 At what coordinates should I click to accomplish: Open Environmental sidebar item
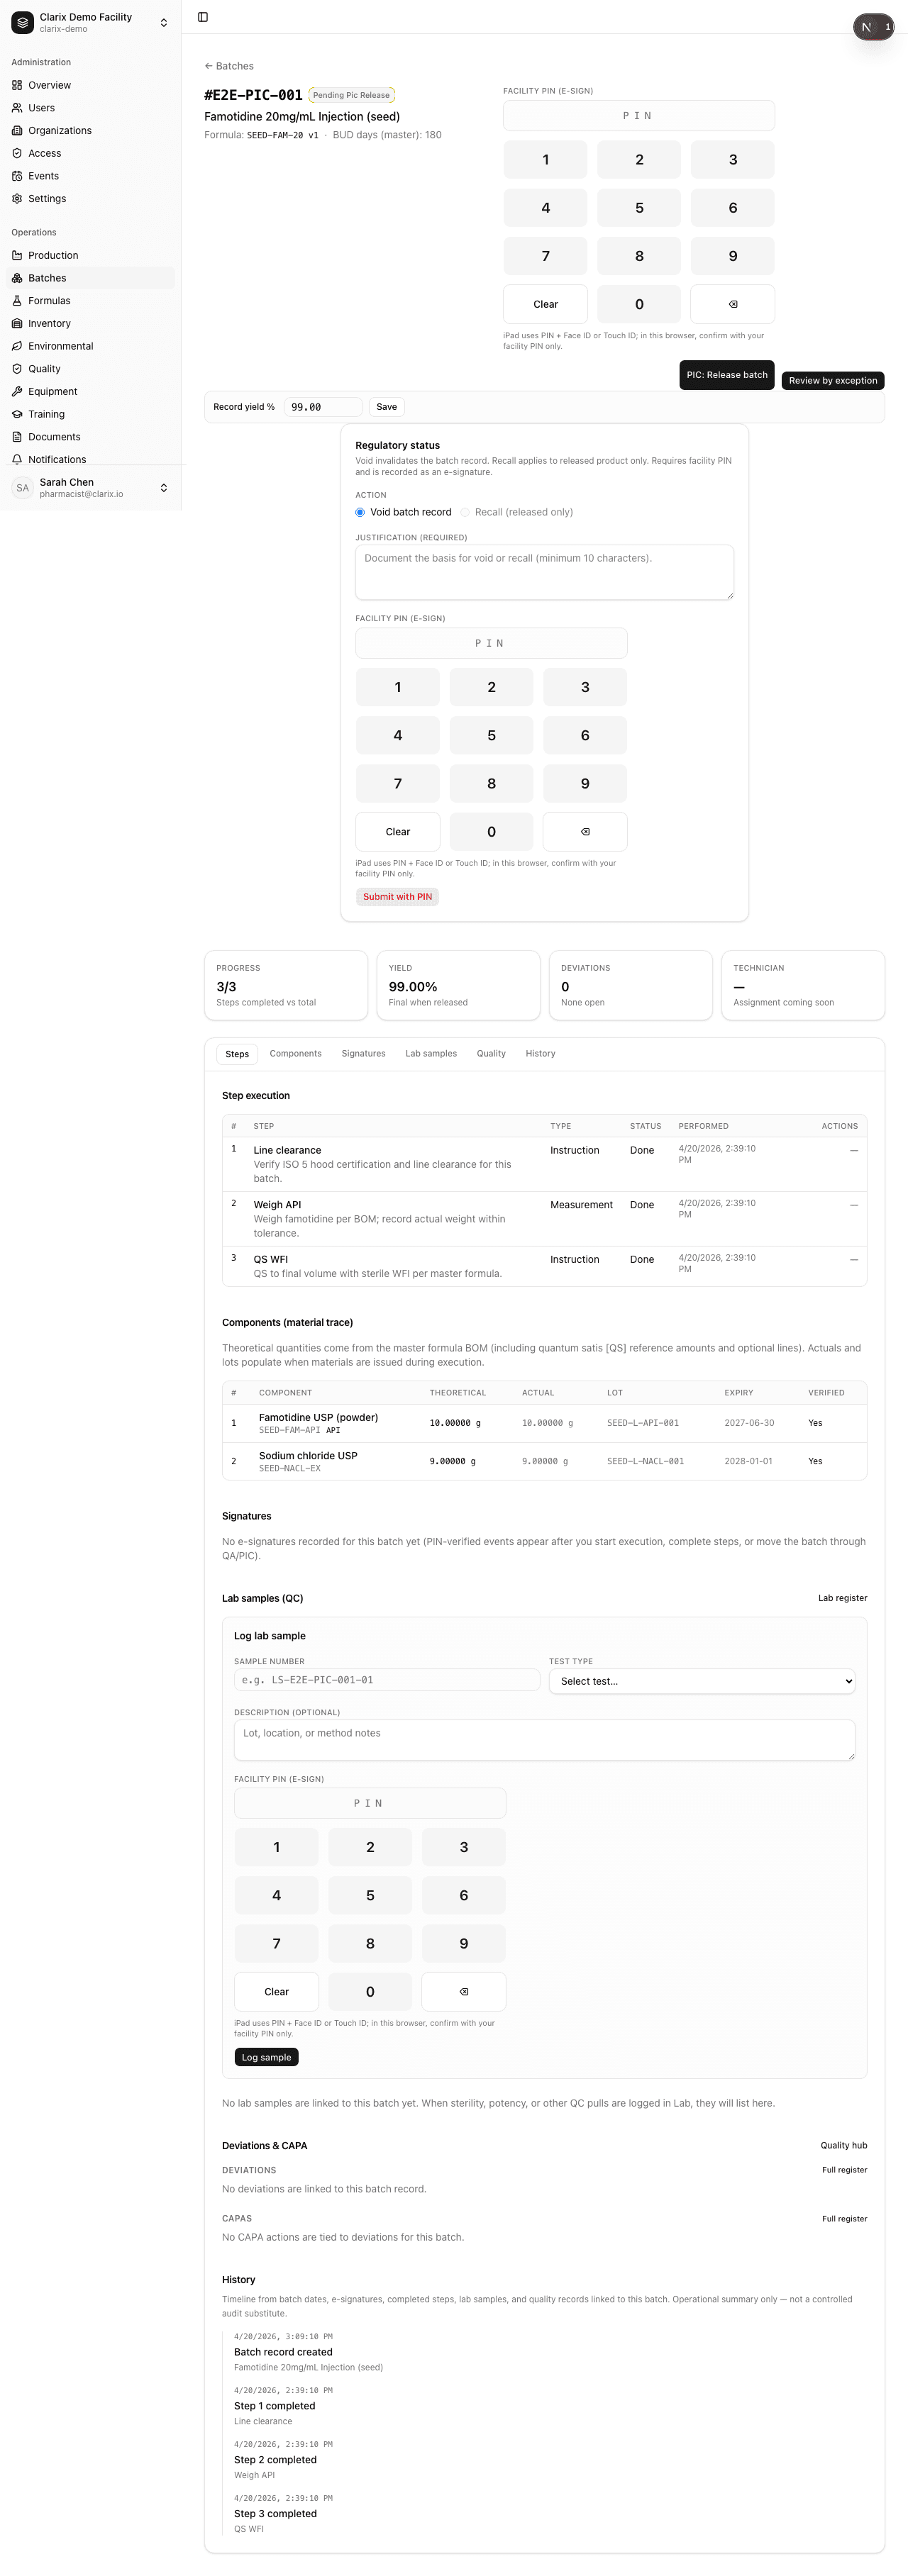[90, 346]
